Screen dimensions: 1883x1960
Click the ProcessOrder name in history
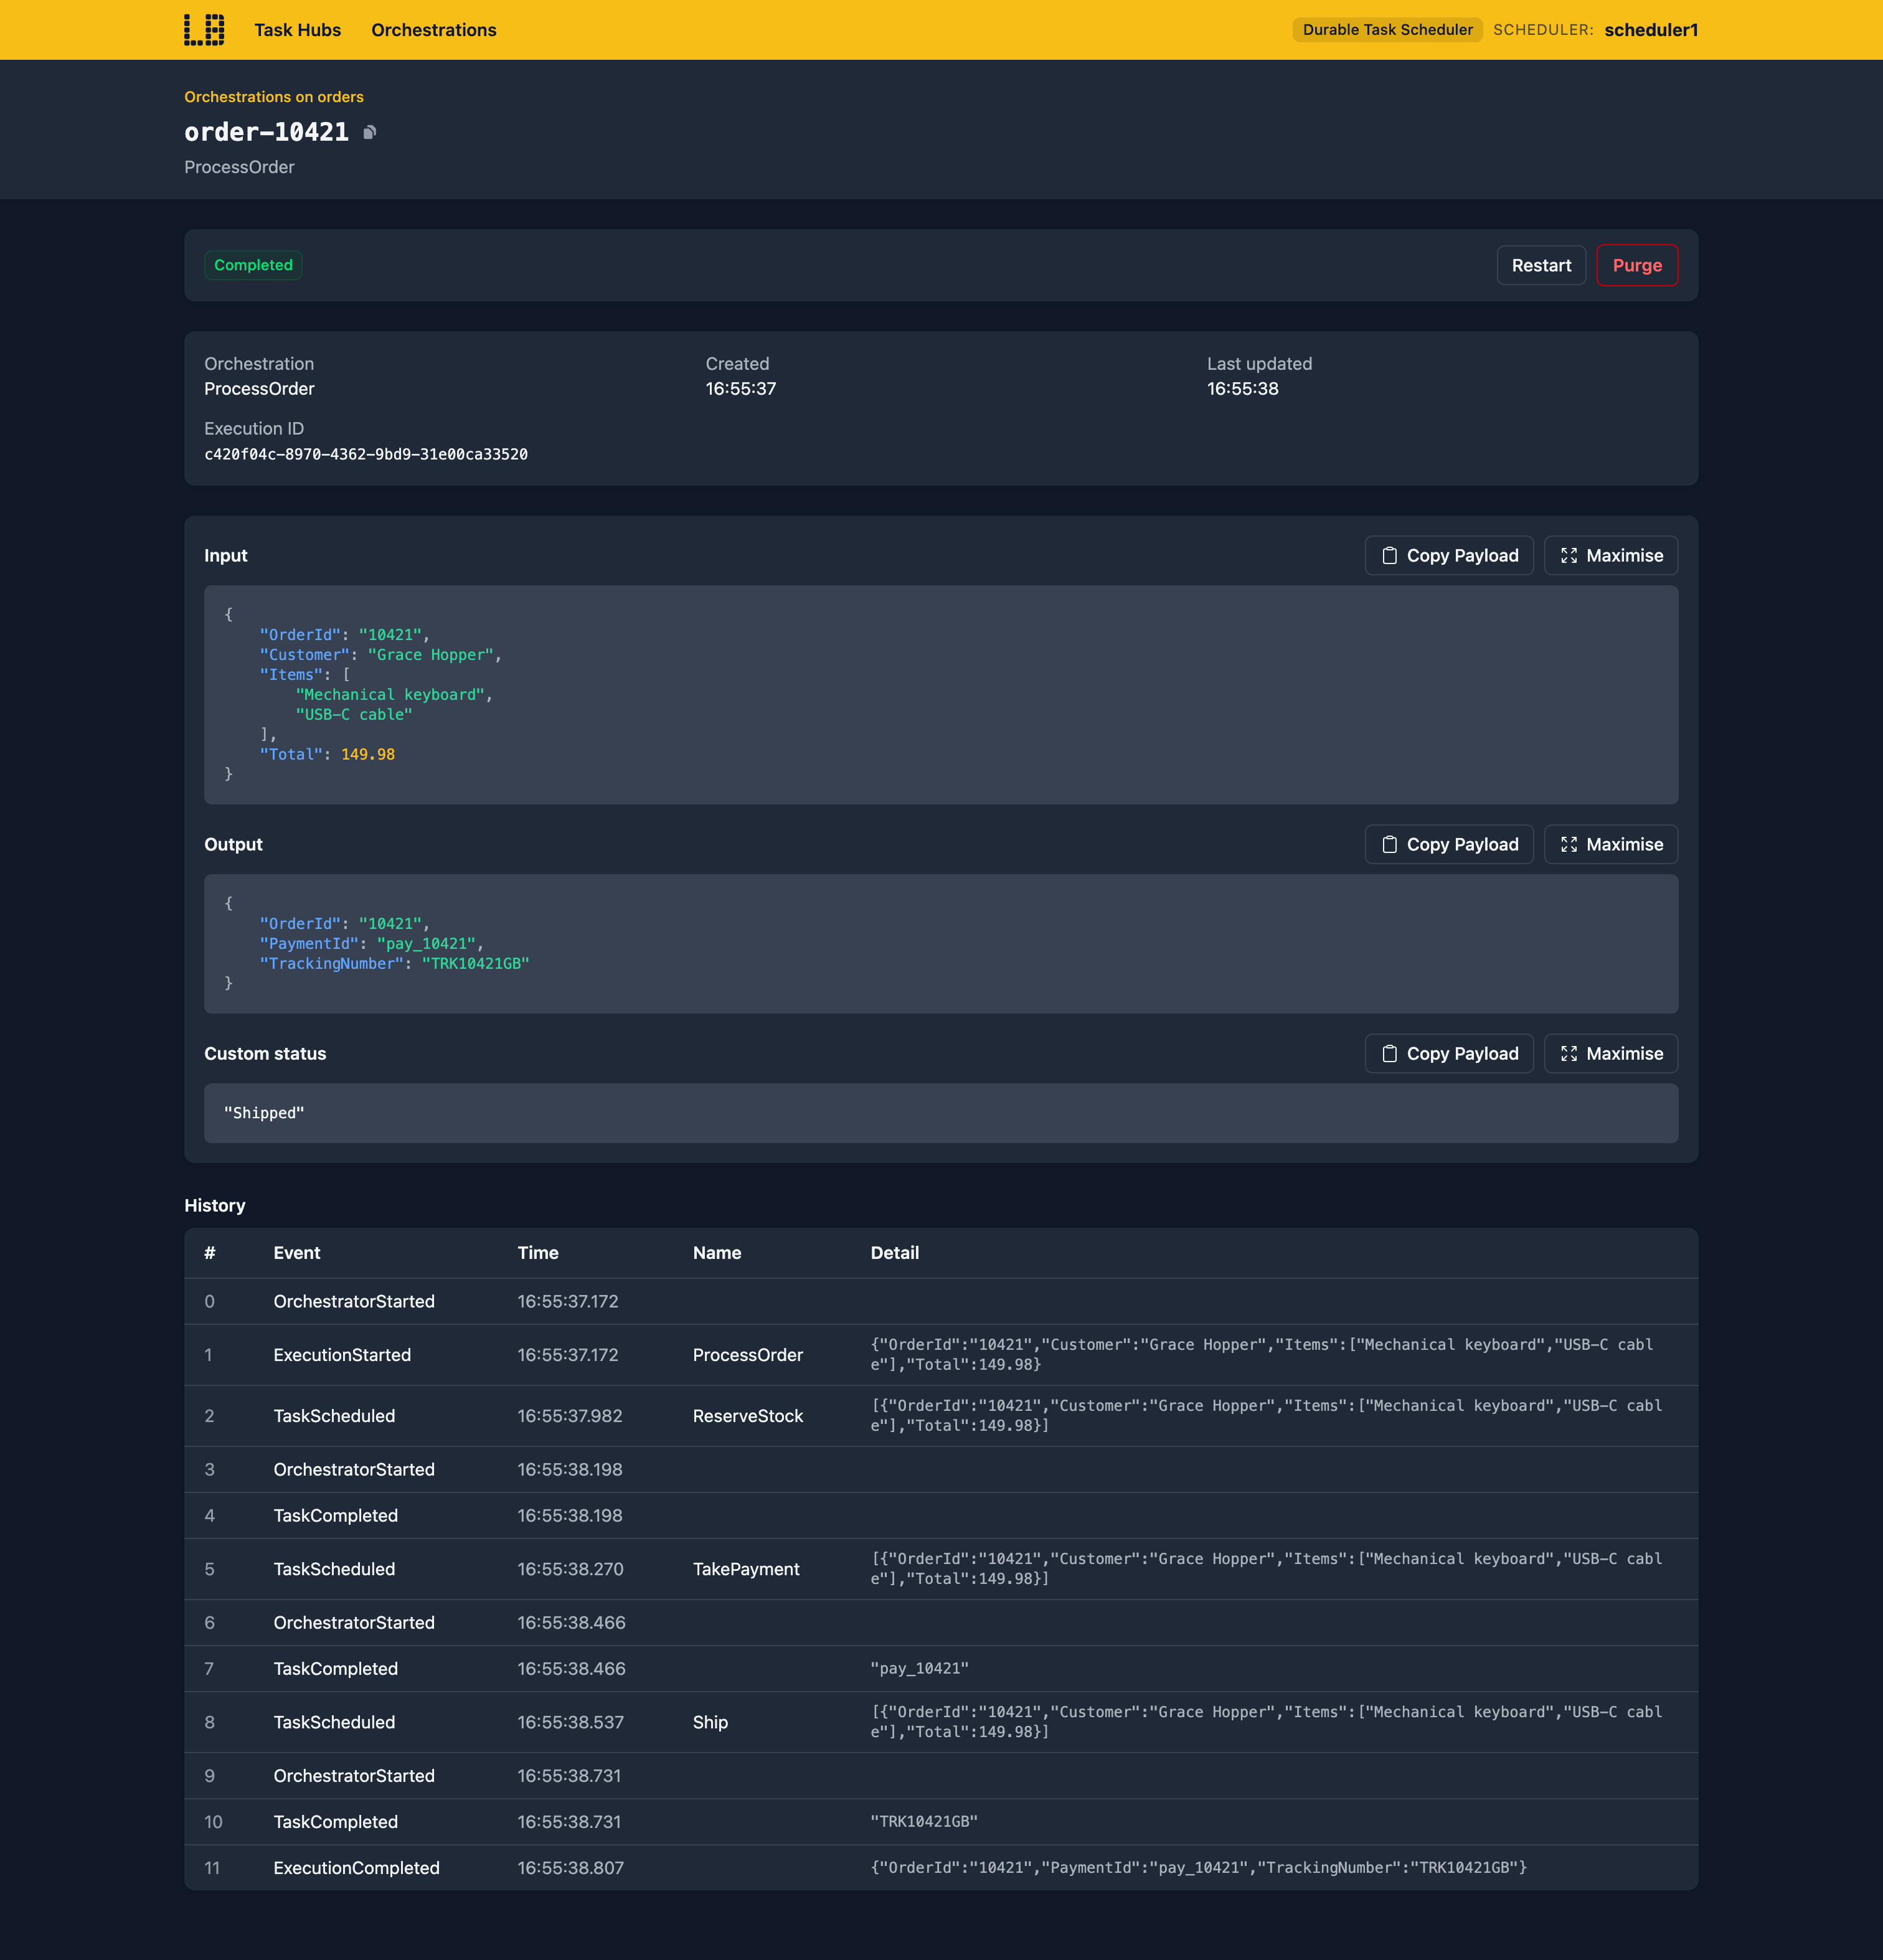748,1355
